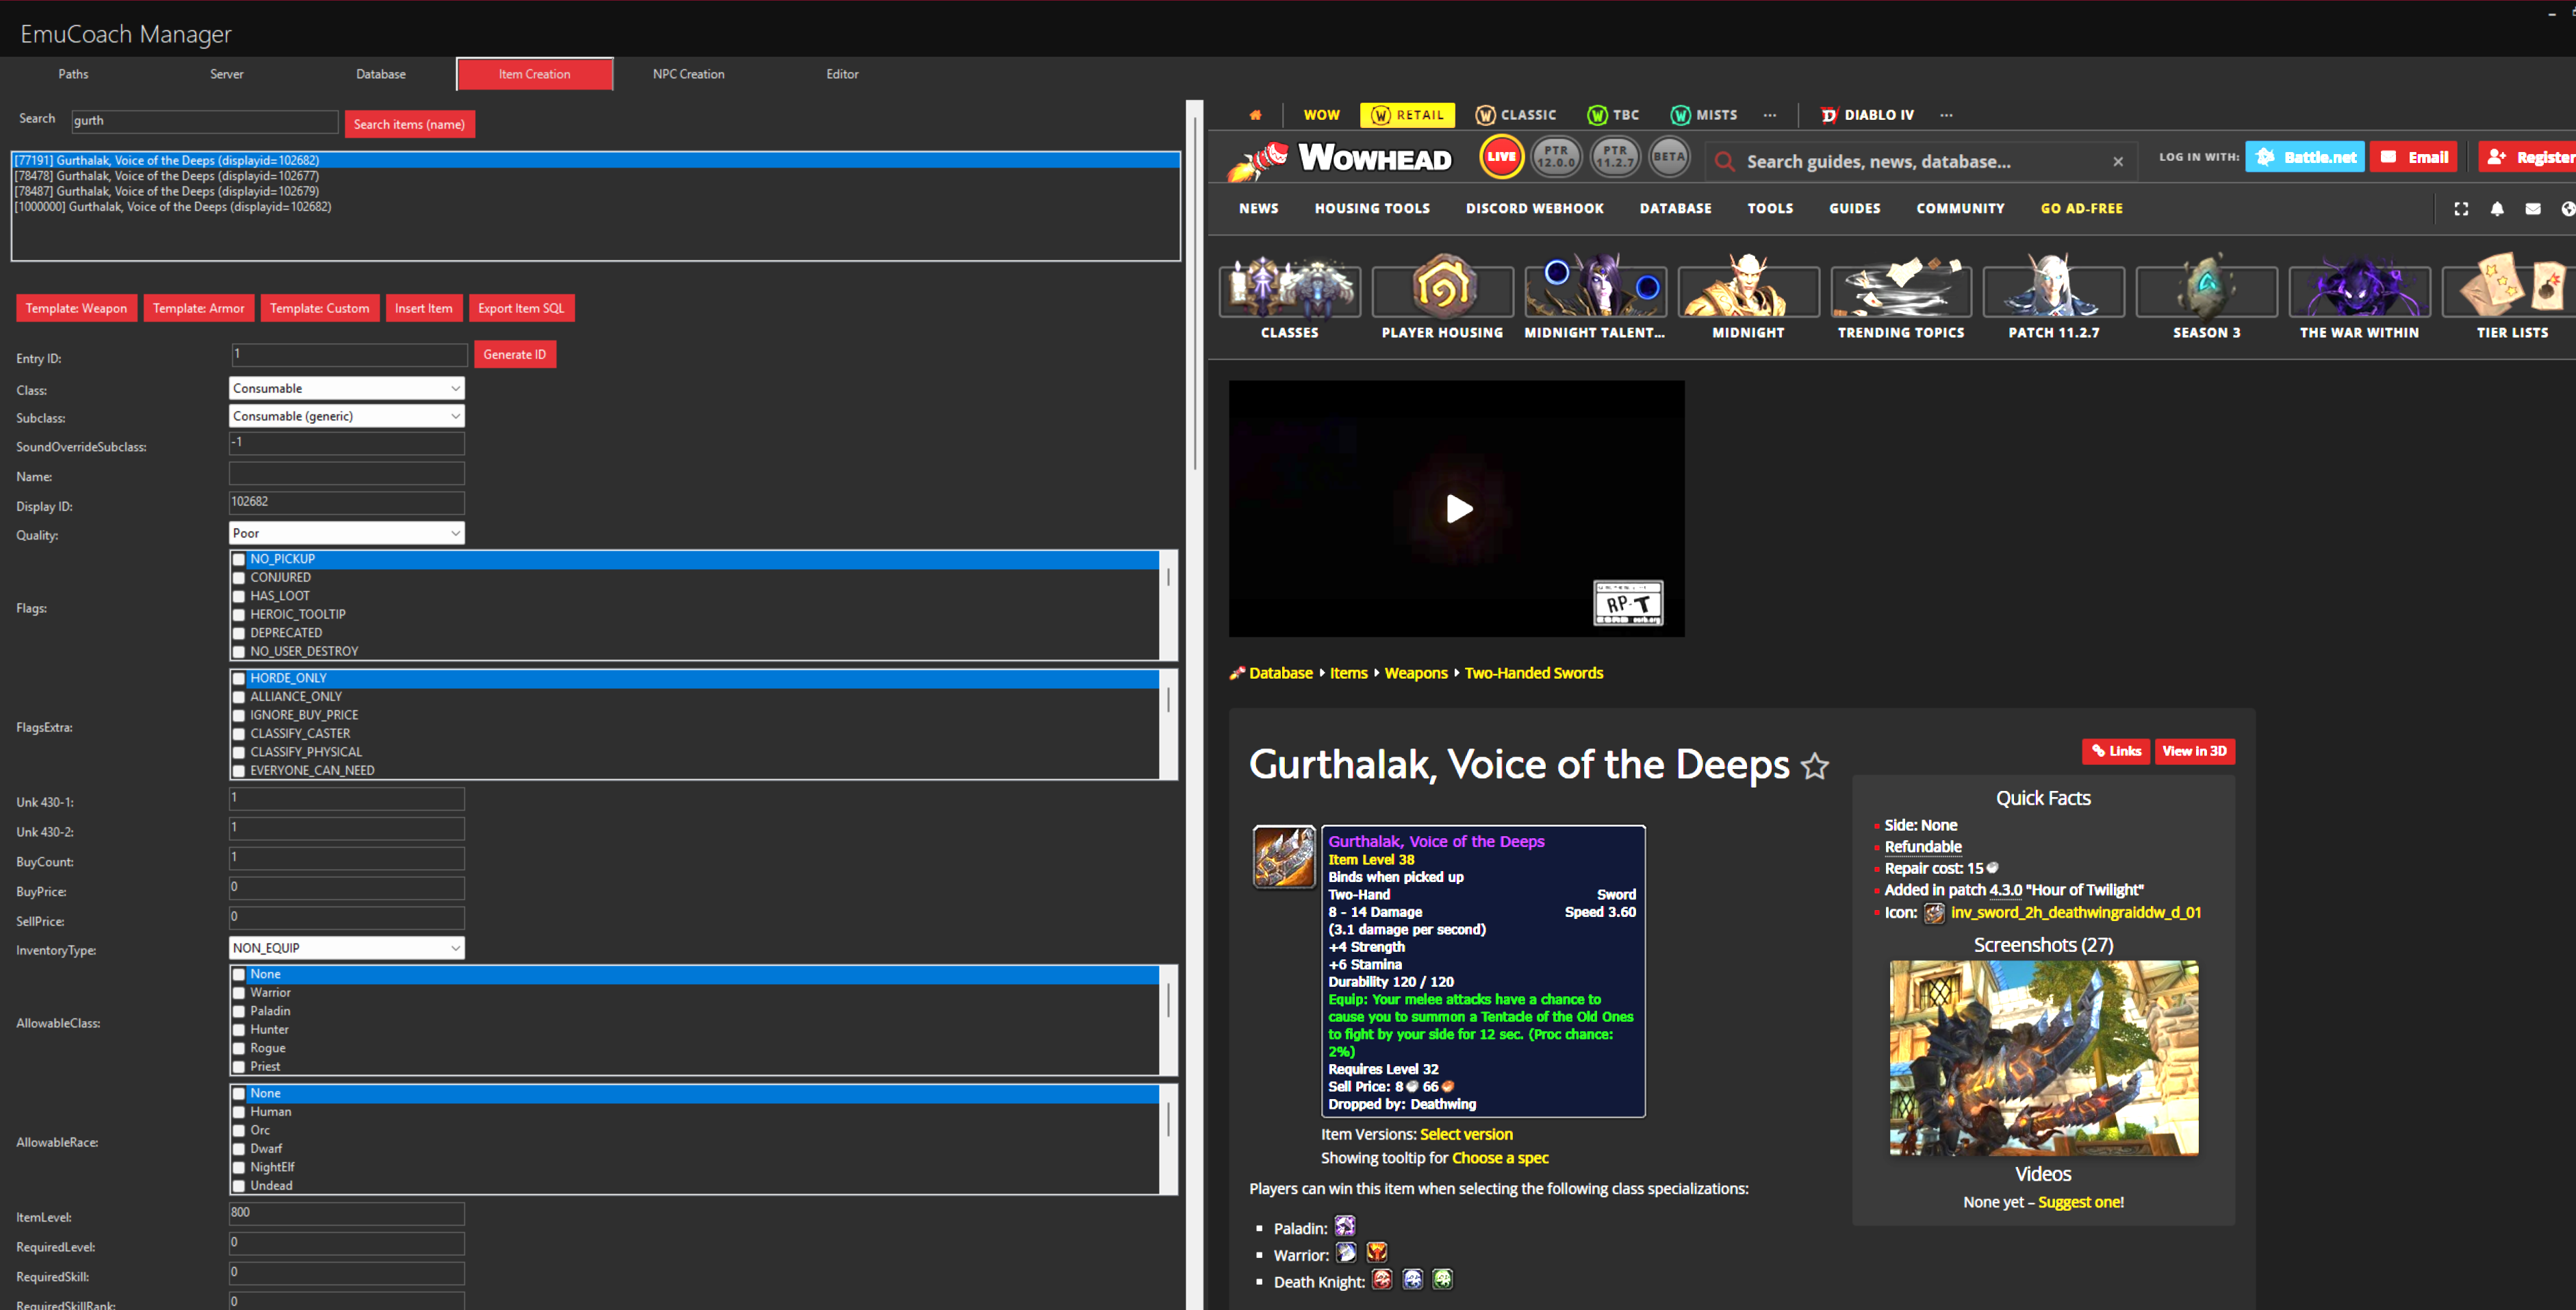Click the Paladin Retribution spec icon
Screen dimensions: 2576x1310
point(1345,1226)
